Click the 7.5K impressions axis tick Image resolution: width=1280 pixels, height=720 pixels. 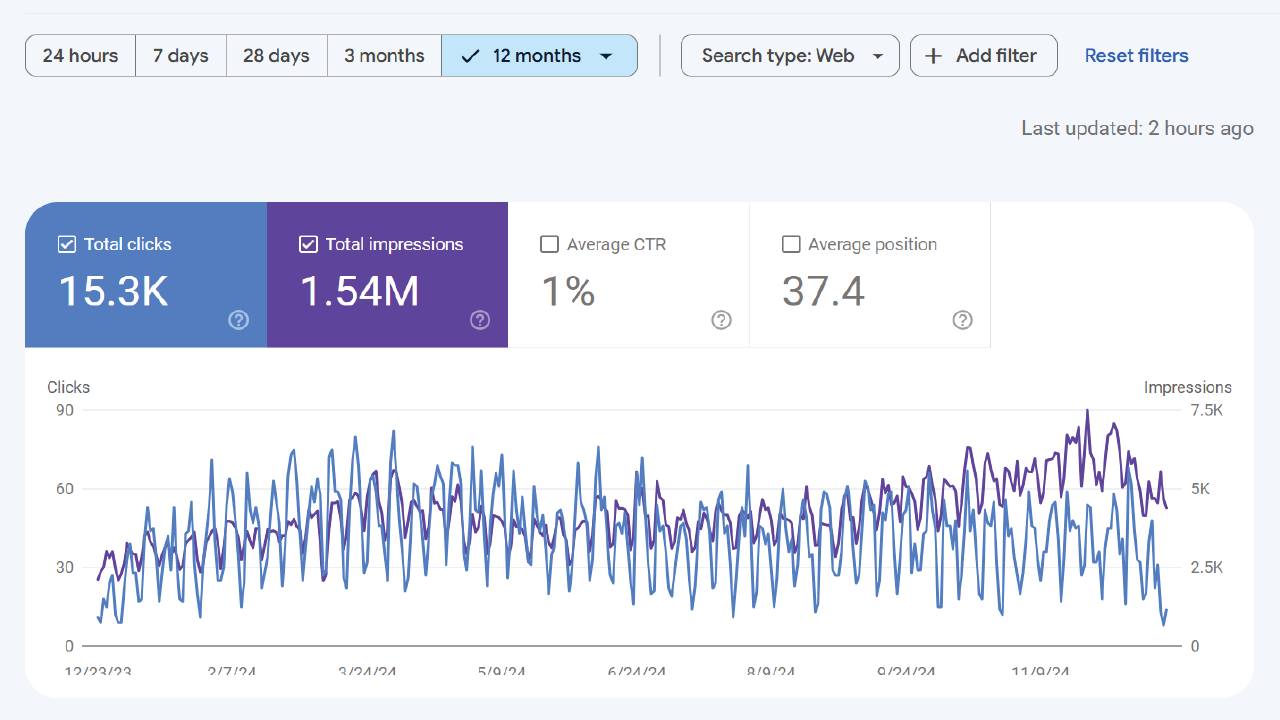[1207, 410]
